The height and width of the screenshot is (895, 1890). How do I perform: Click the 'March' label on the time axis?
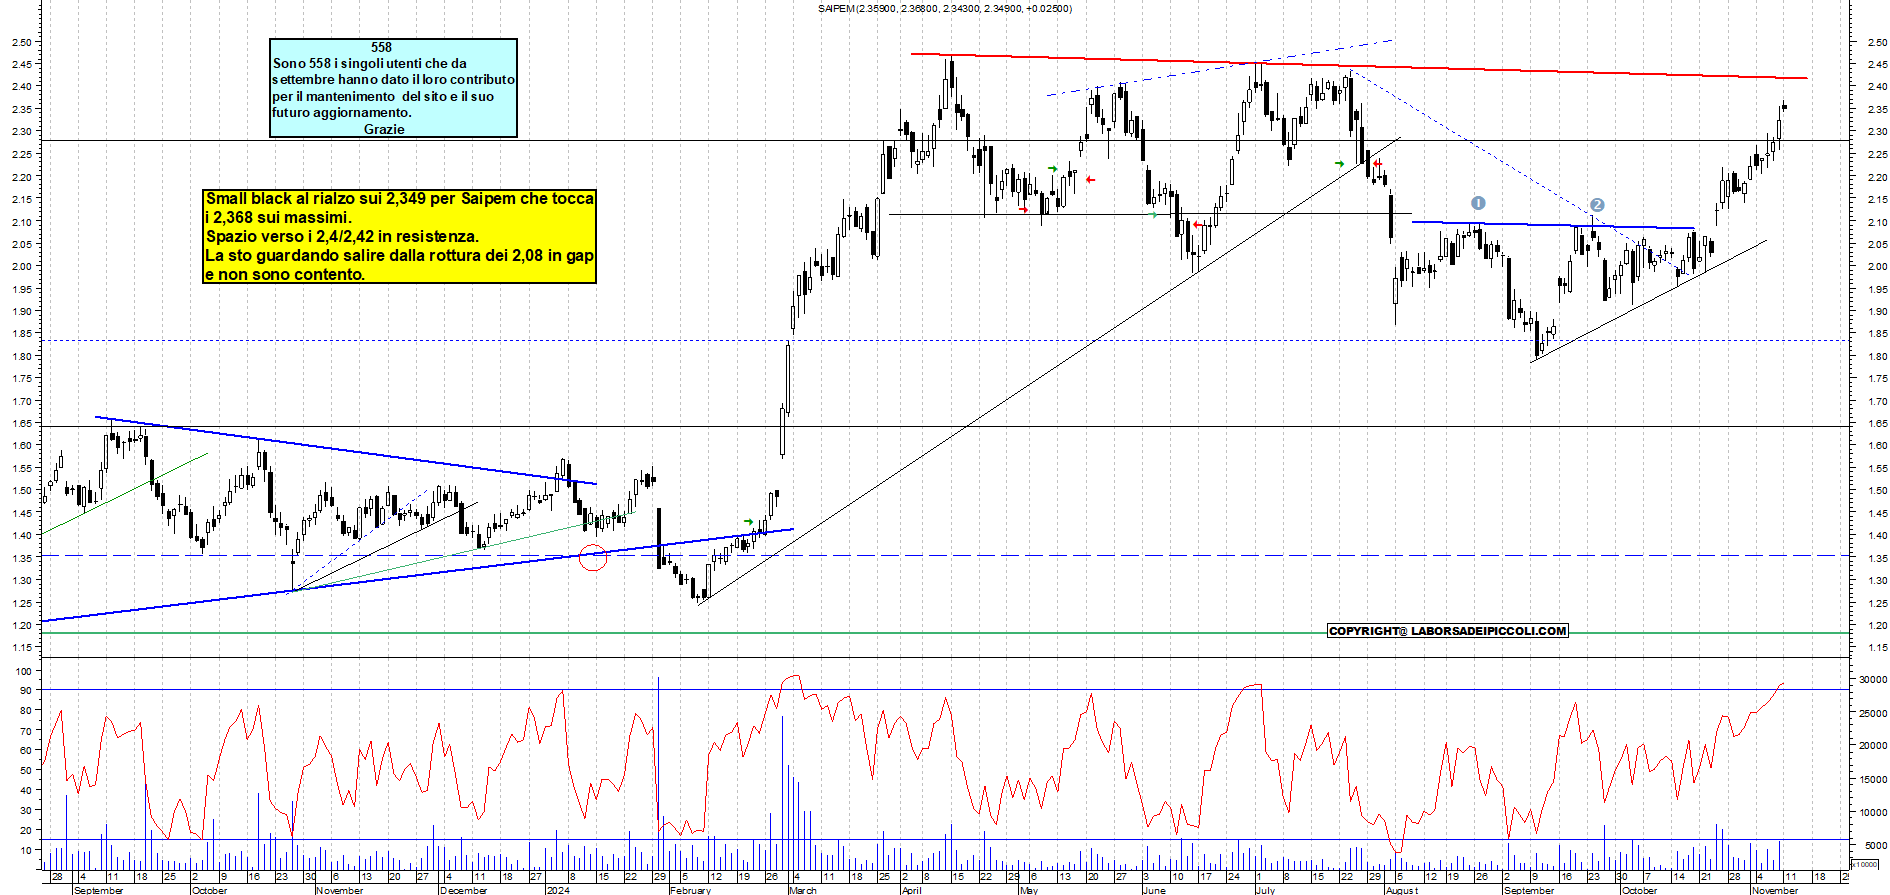click(802, 890)
